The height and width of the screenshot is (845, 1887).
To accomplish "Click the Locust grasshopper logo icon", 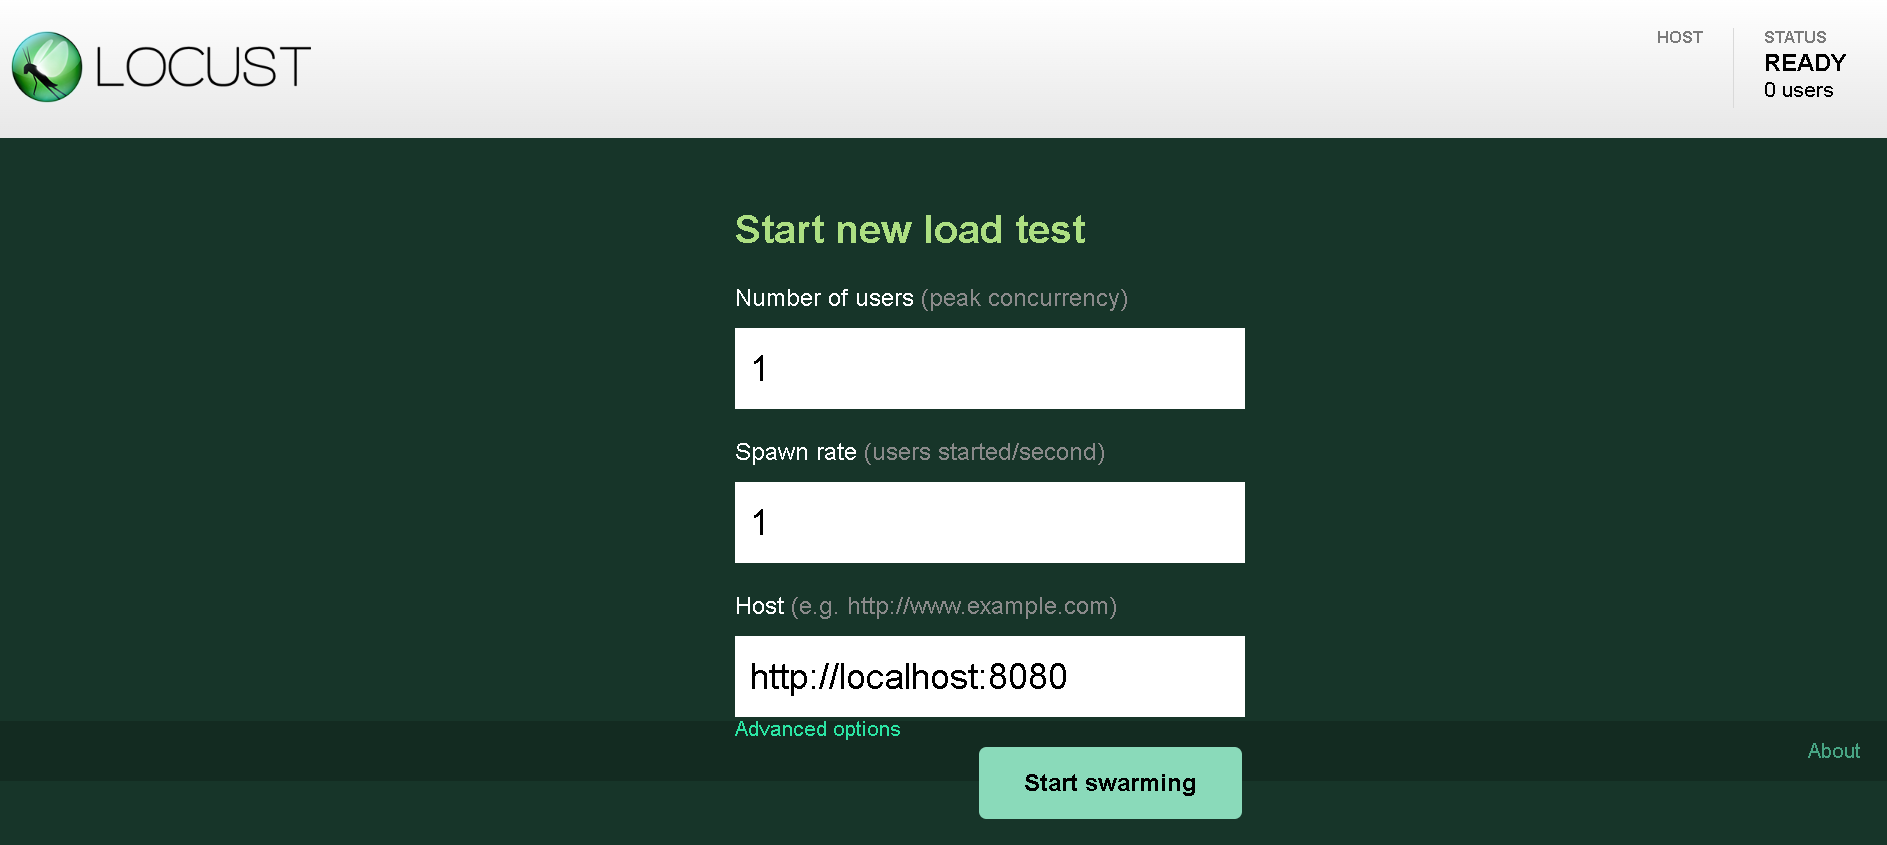I will [47, 67].
